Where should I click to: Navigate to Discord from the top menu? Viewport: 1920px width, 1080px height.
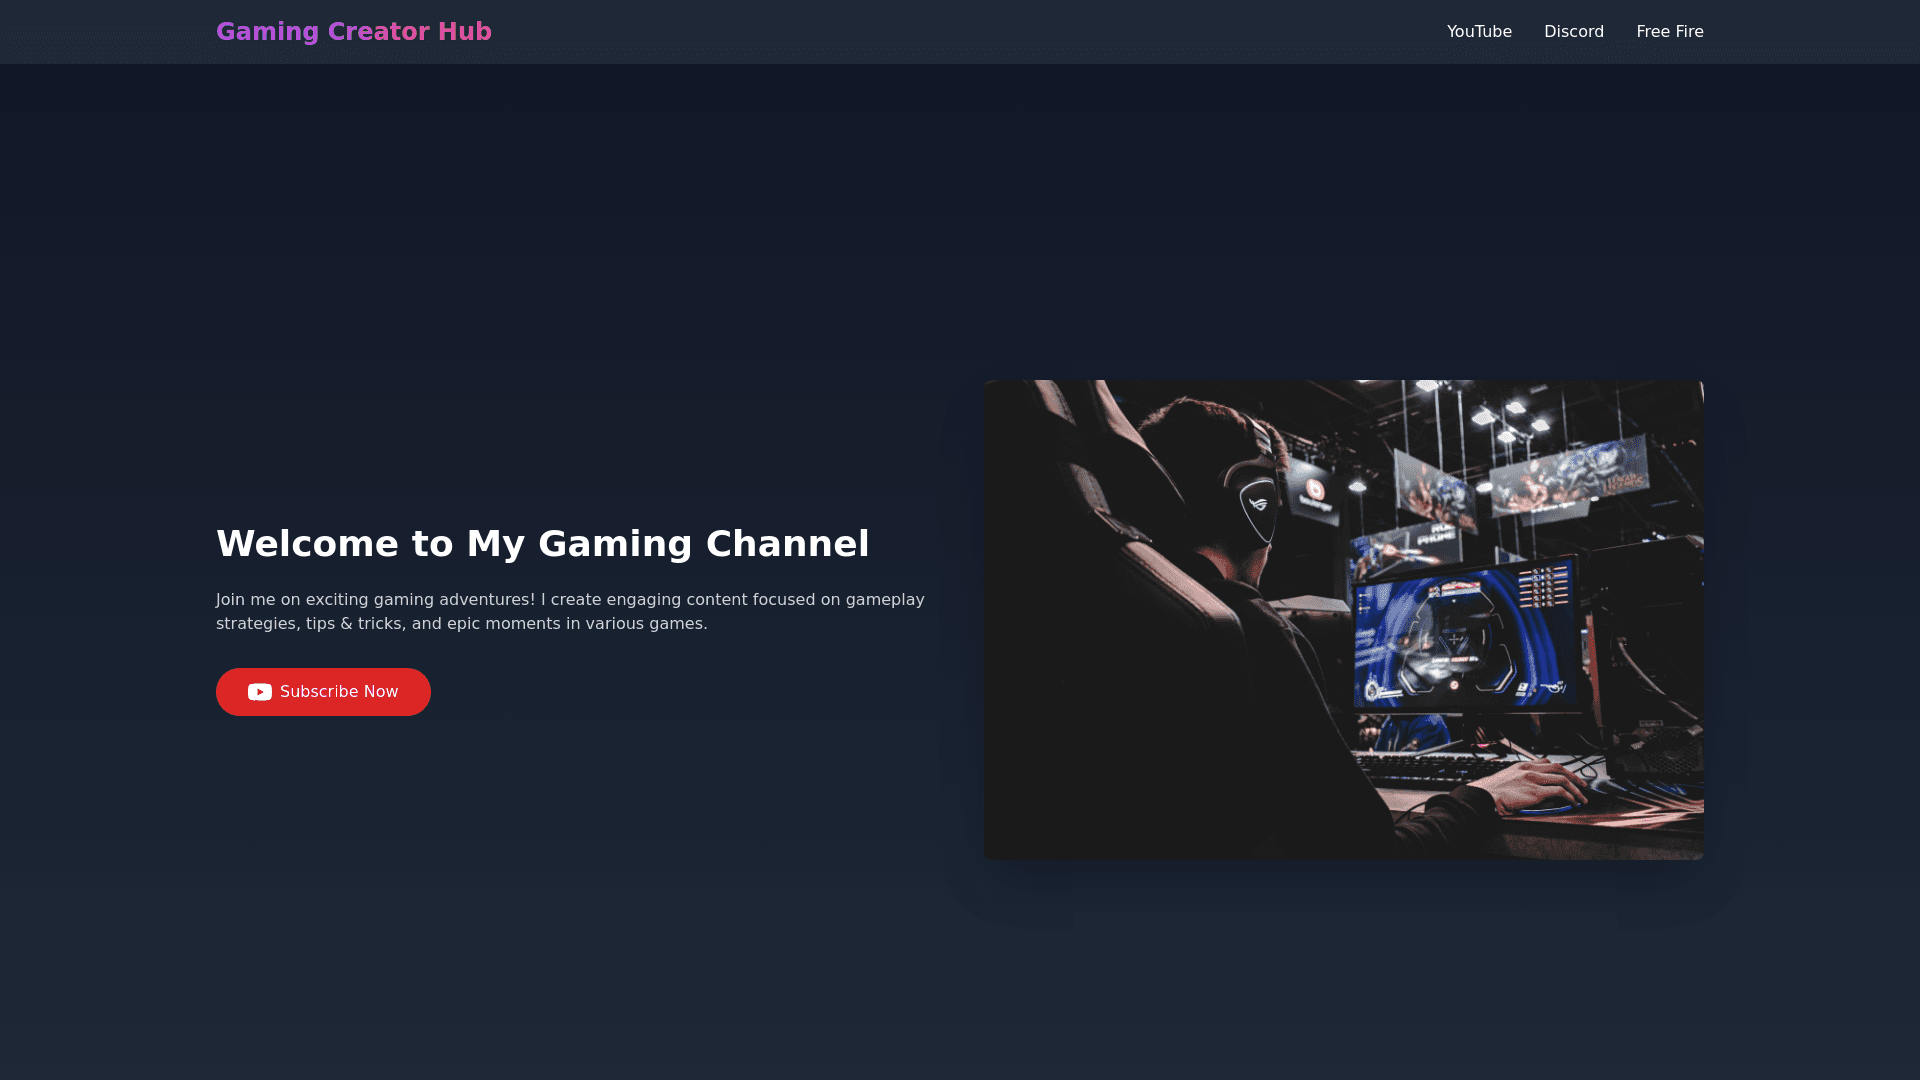point(1574,31)
